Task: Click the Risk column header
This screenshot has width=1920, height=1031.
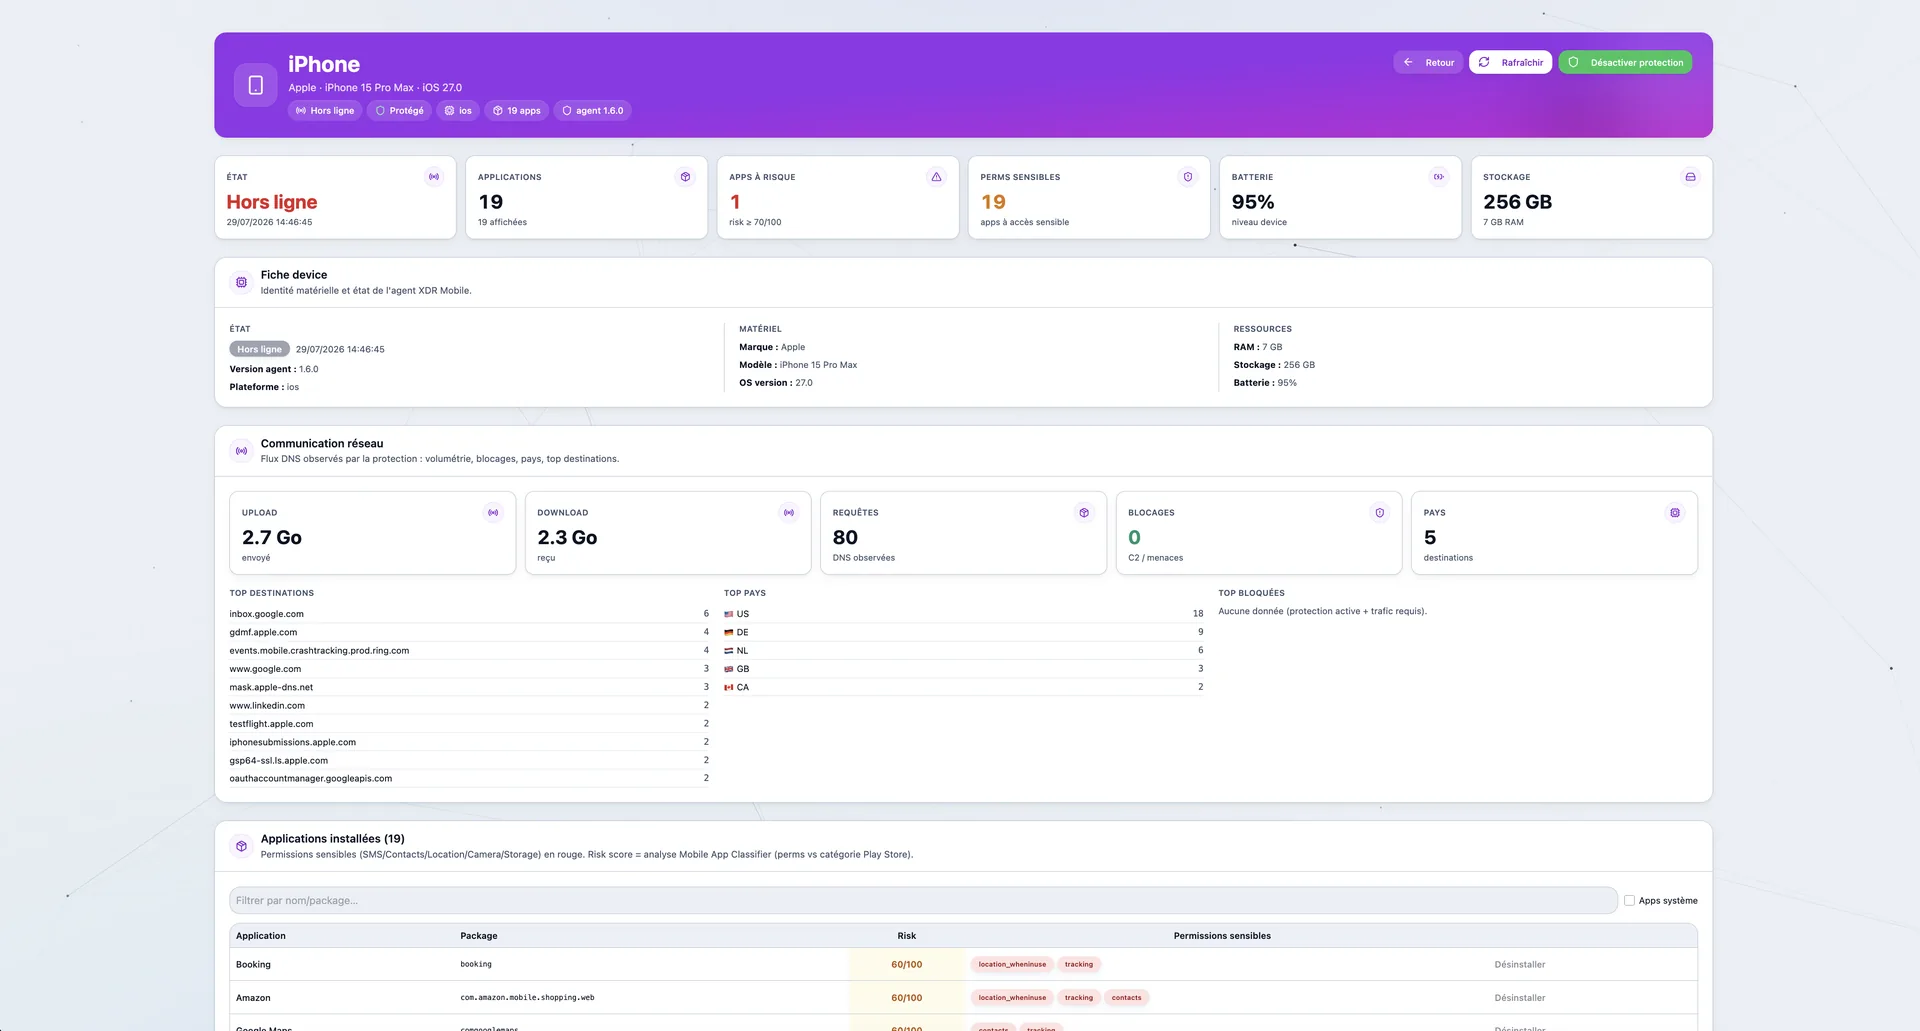Action: point(907,936)
